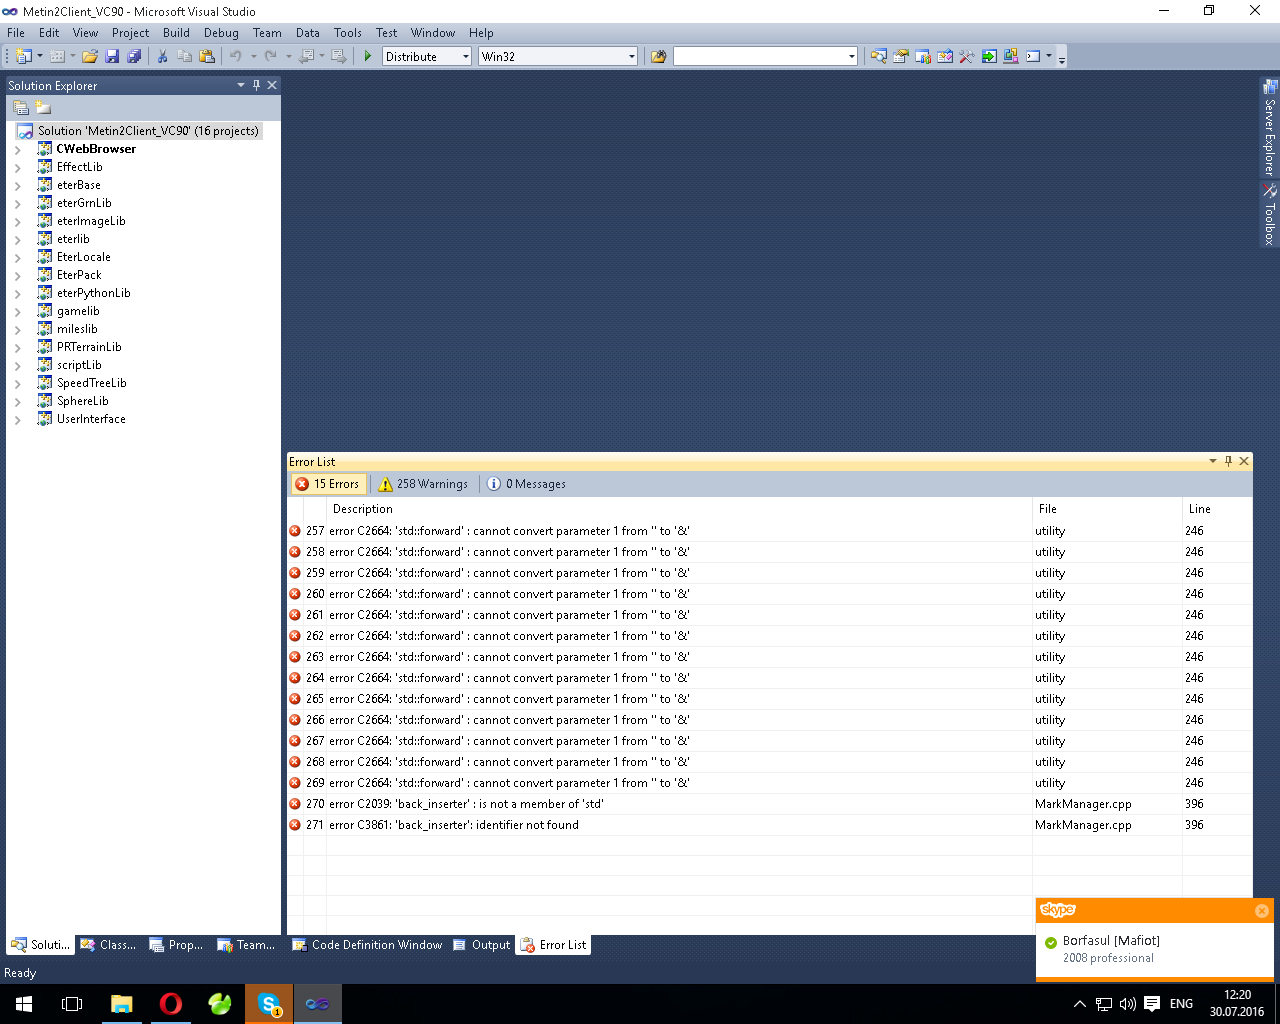The image size is (1280, 1024).
Task: Click Properties icon in Solution Explorer toolbar
Action: point(21,108)
